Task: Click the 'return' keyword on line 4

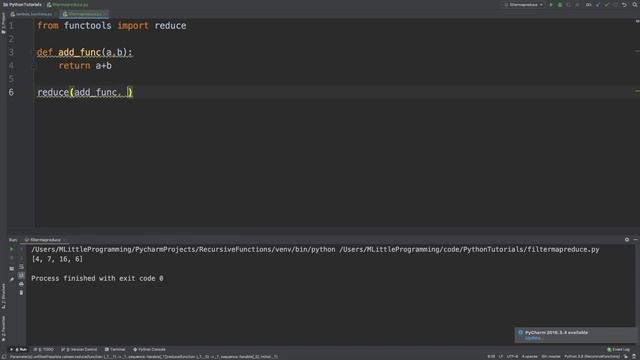Action: tap(74, 66)
